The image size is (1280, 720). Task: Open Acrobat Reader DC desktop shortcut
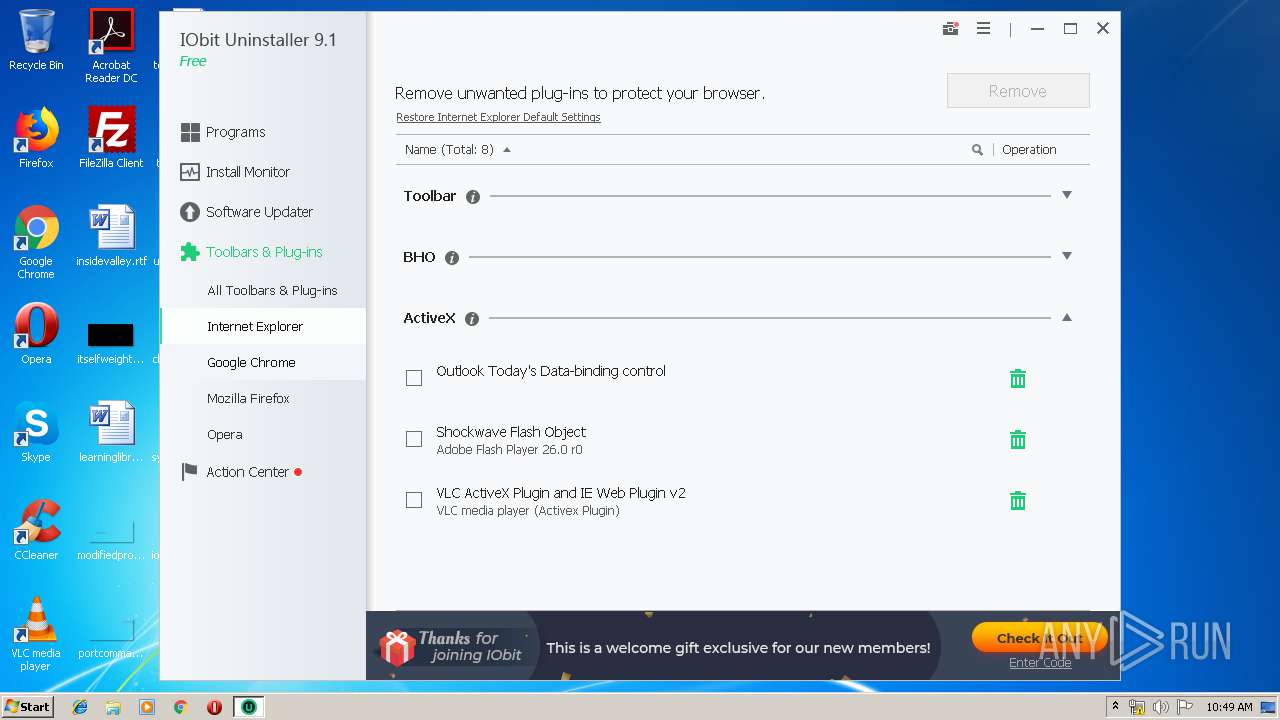(x=111, y=46)
